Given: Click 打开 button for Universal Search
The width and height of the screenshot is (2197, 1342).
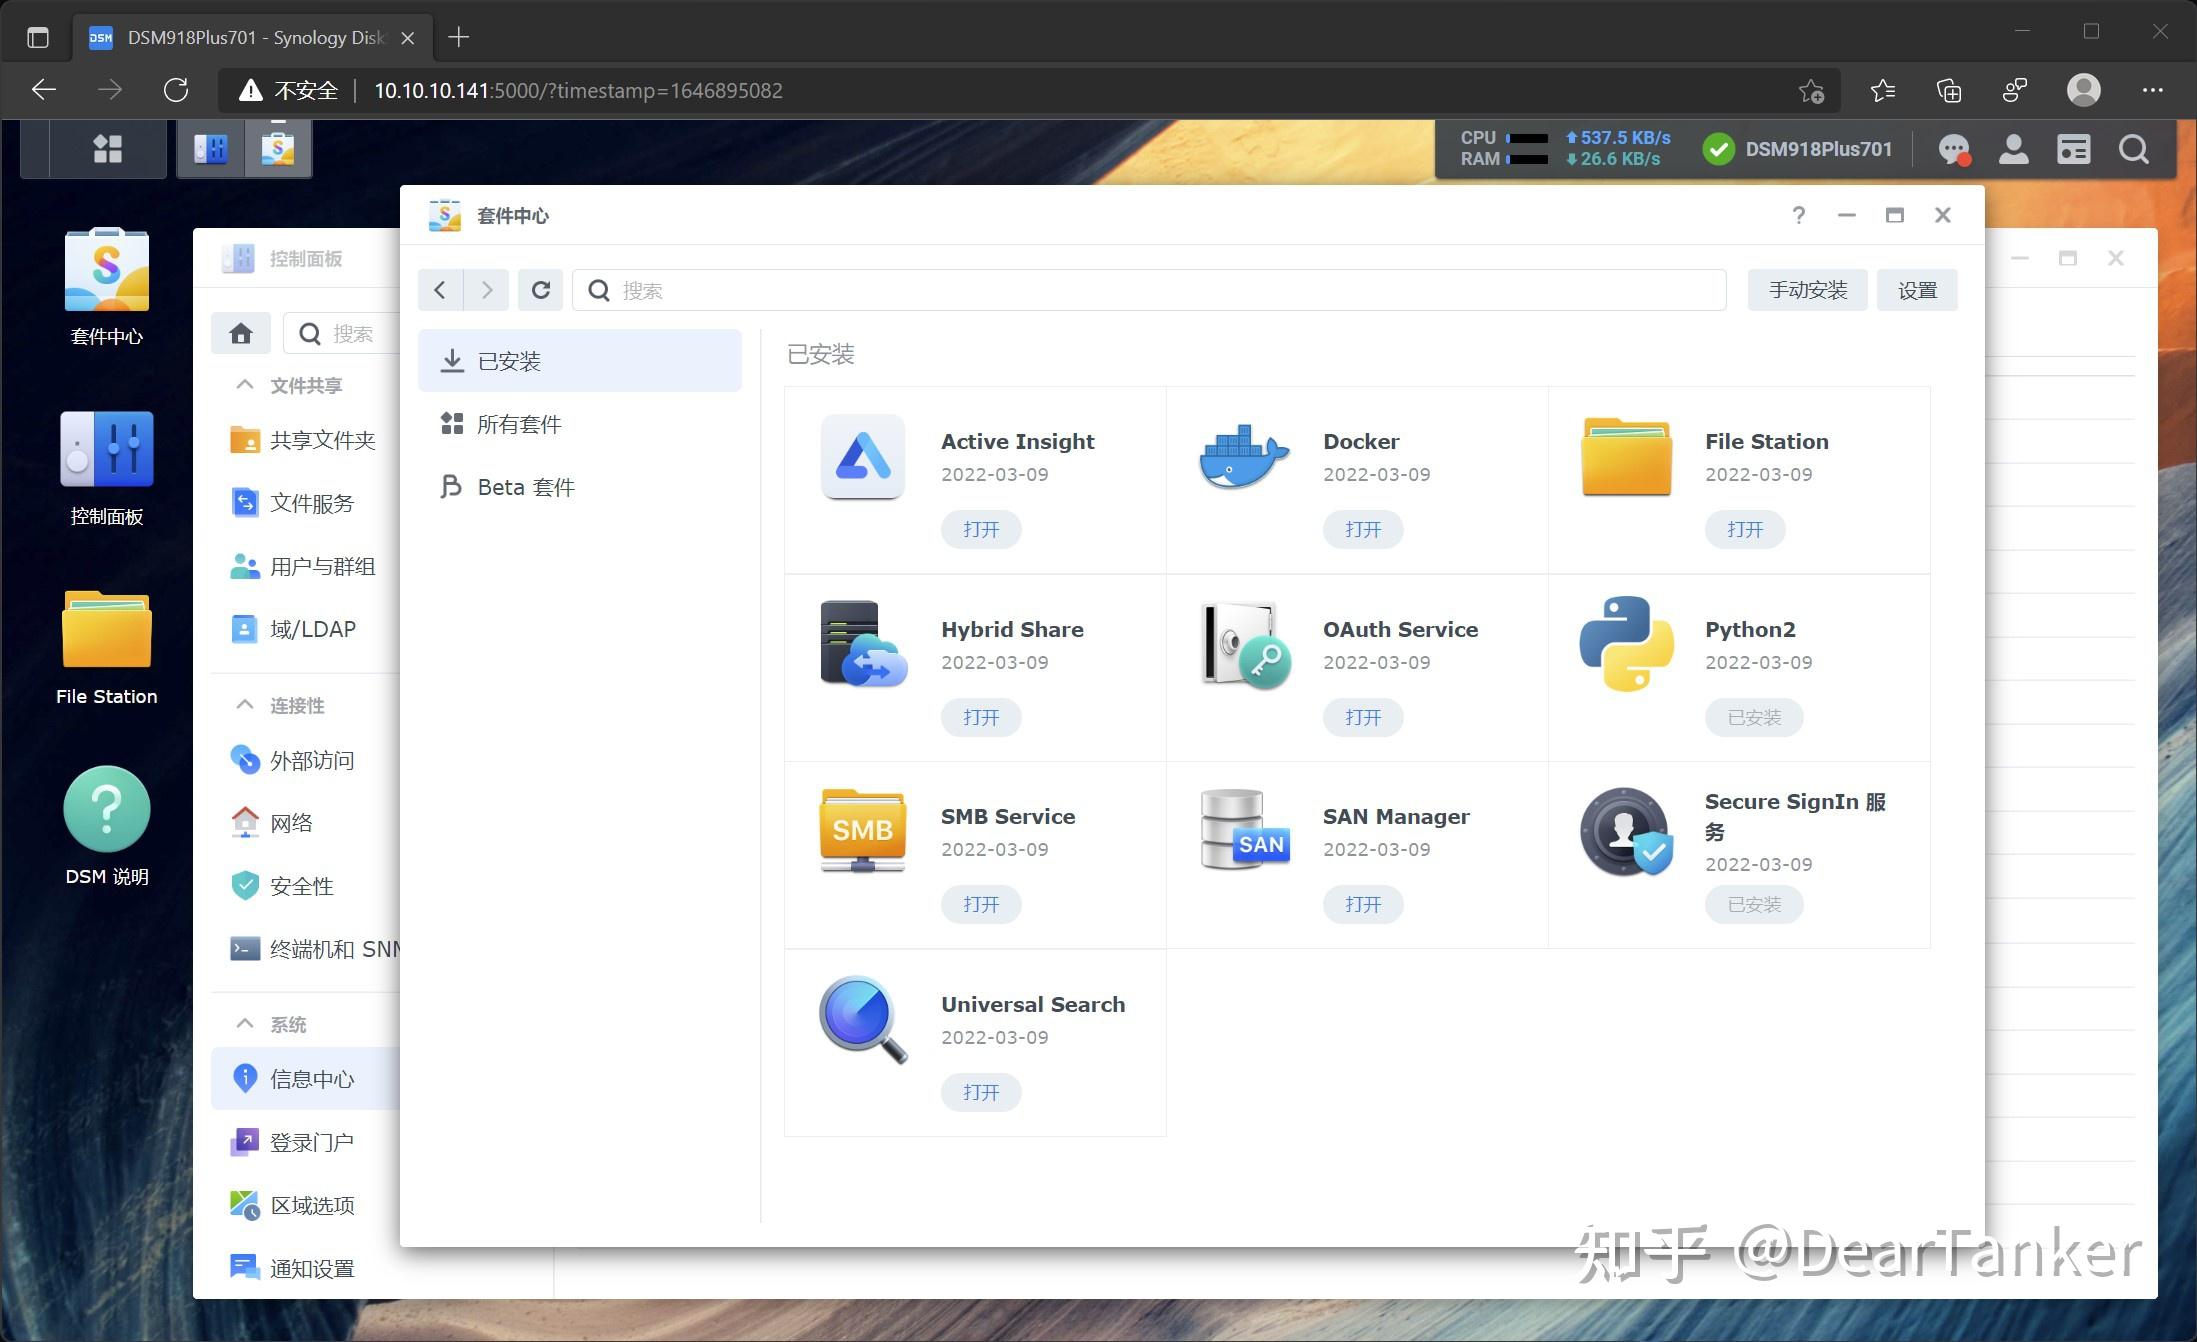Looking at the screenshot, I should [981, 1092].
